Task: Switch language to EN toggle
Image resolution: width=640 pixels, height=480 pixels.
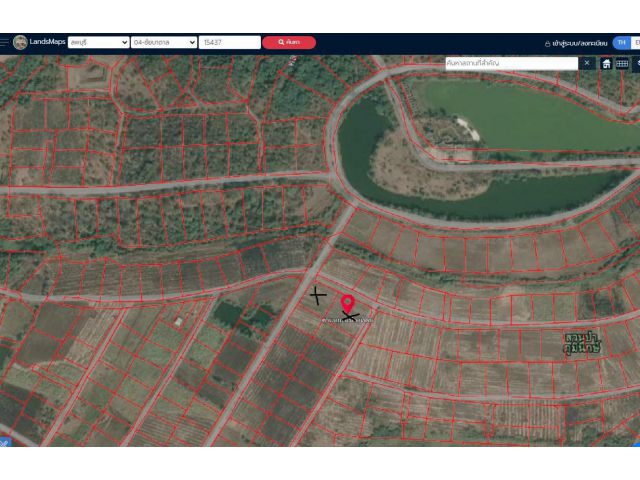Action: tap(636, 42)
